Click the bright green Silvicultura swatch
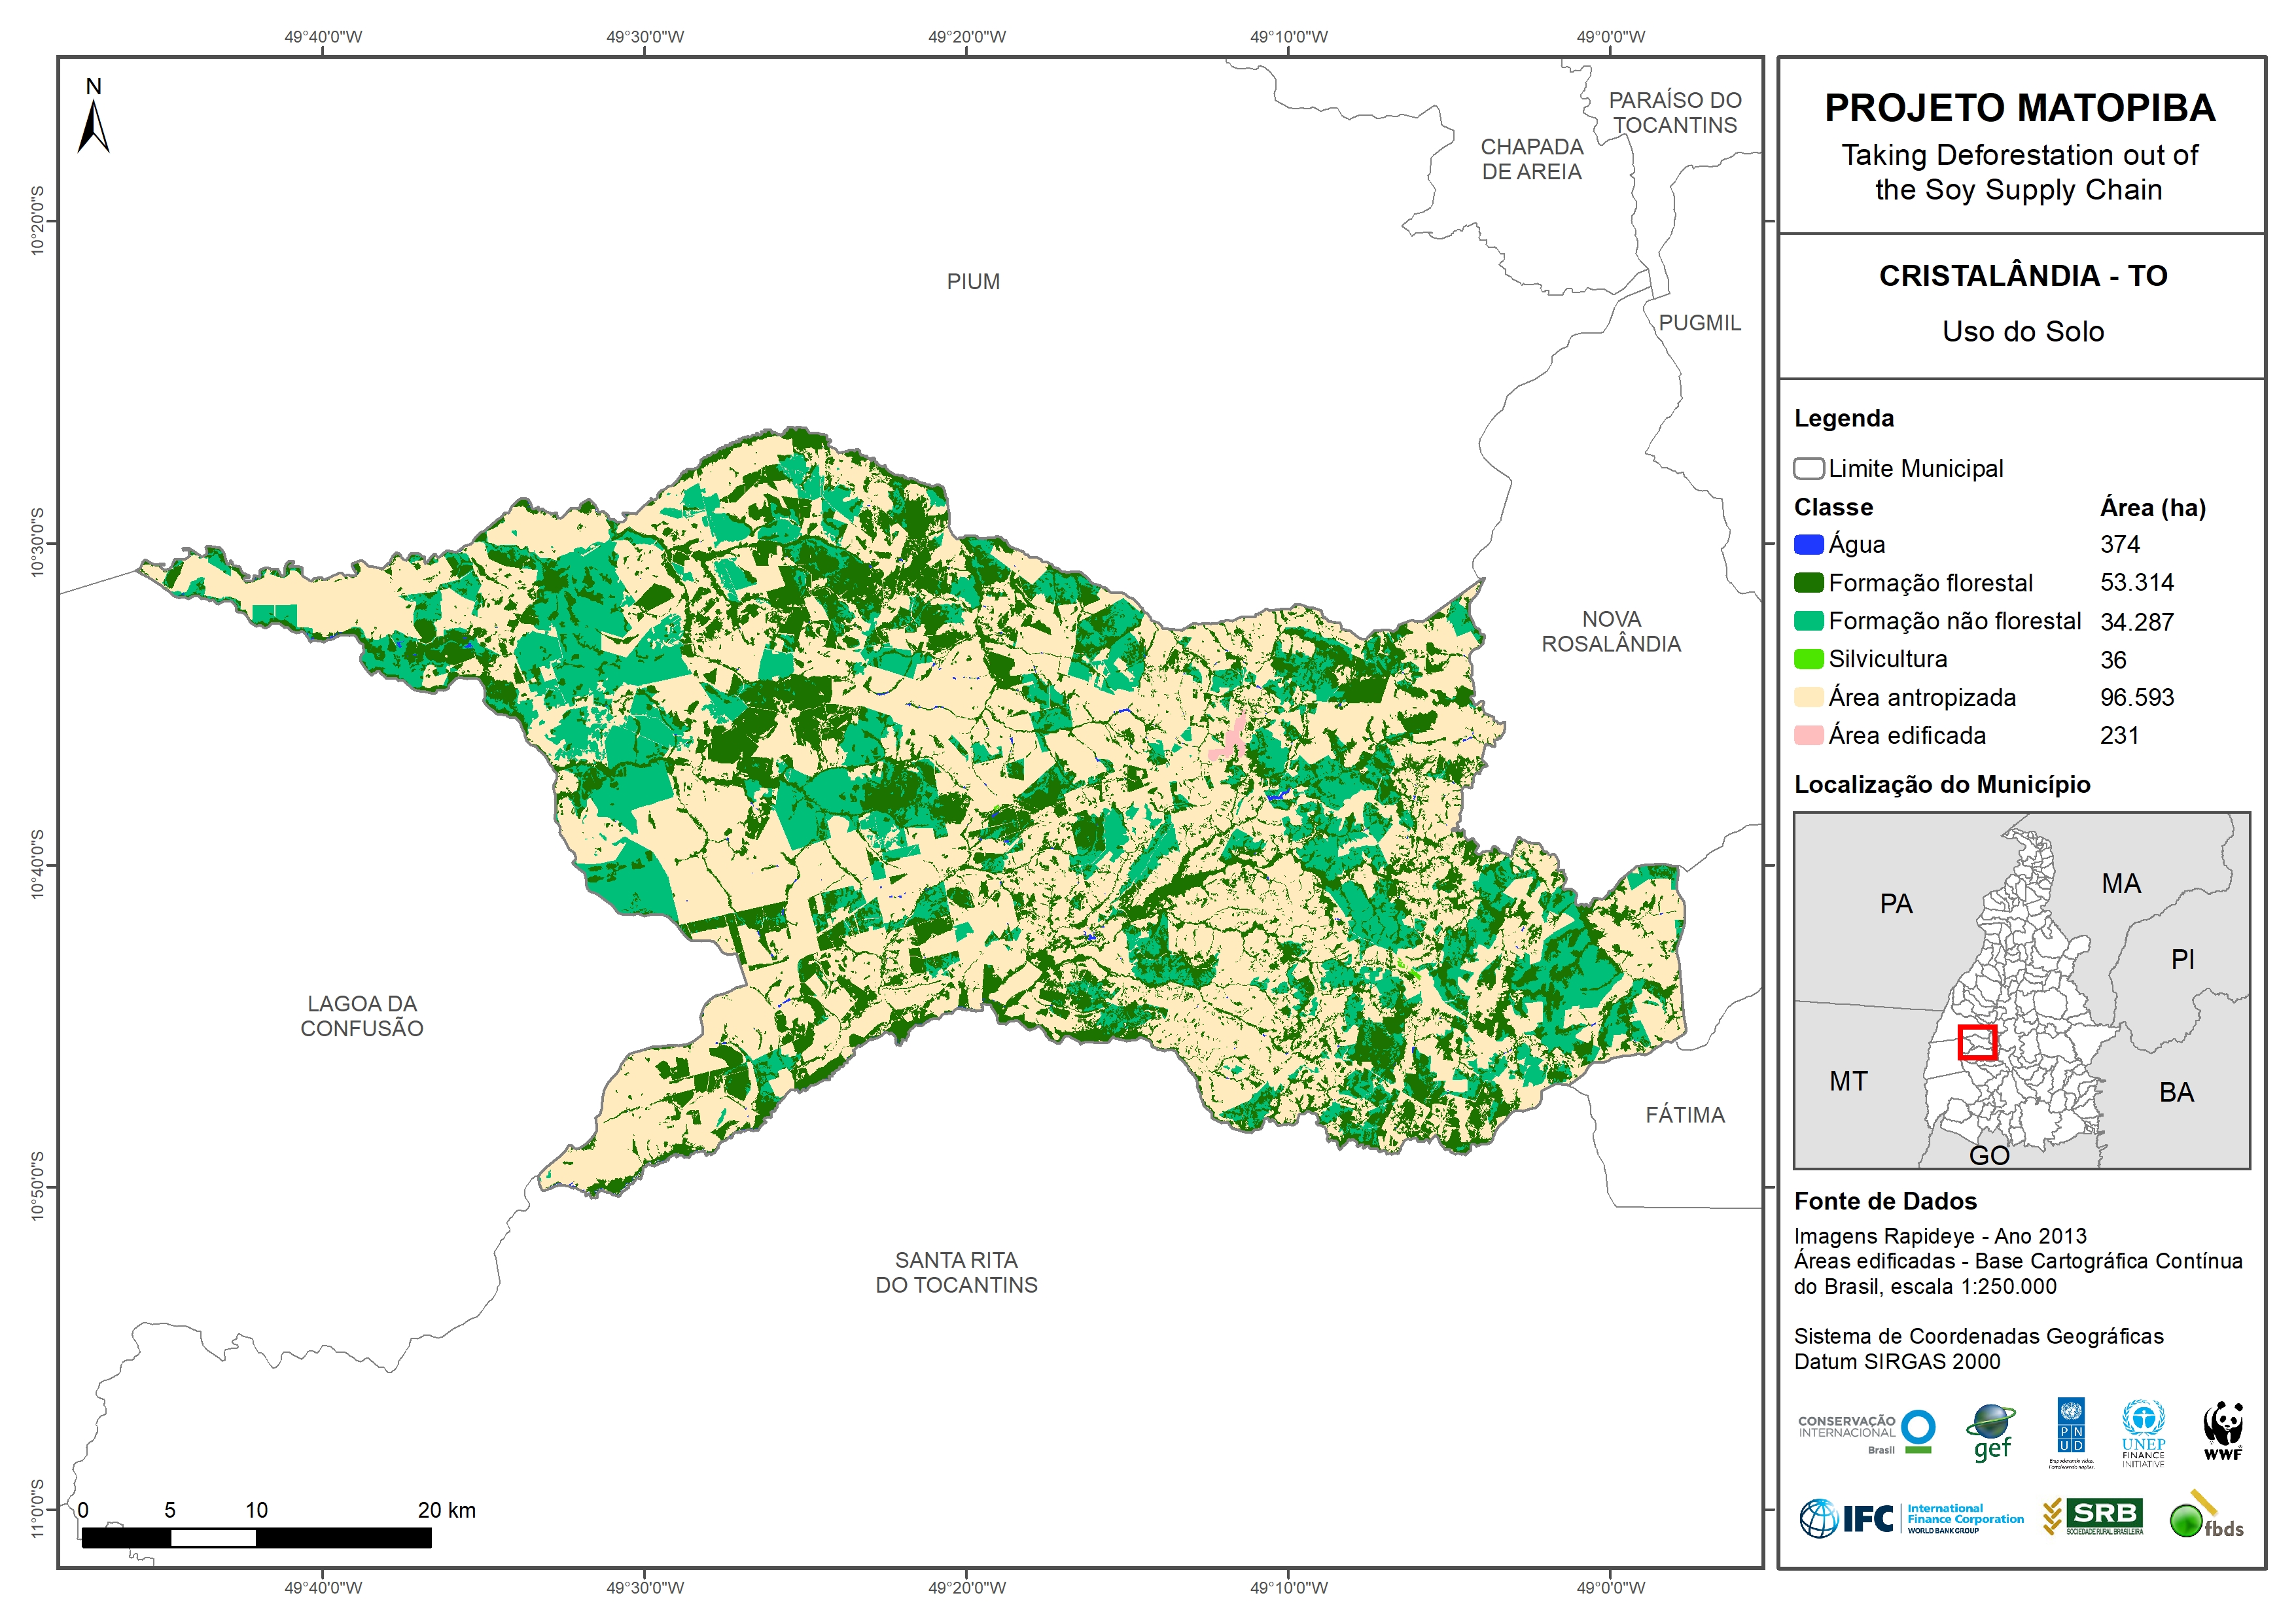This screenshot has height=1623, width=2296. [x=1808, y=659]
